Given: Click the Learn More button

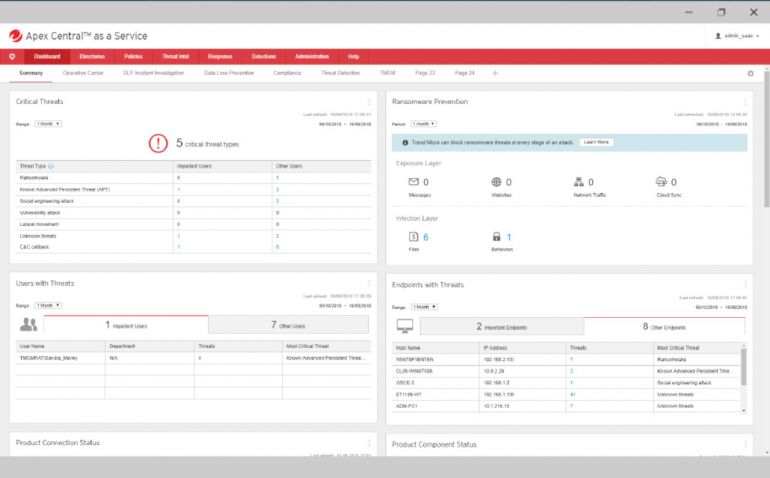Looking at the screenshot, I should click(x=596, y=143).
